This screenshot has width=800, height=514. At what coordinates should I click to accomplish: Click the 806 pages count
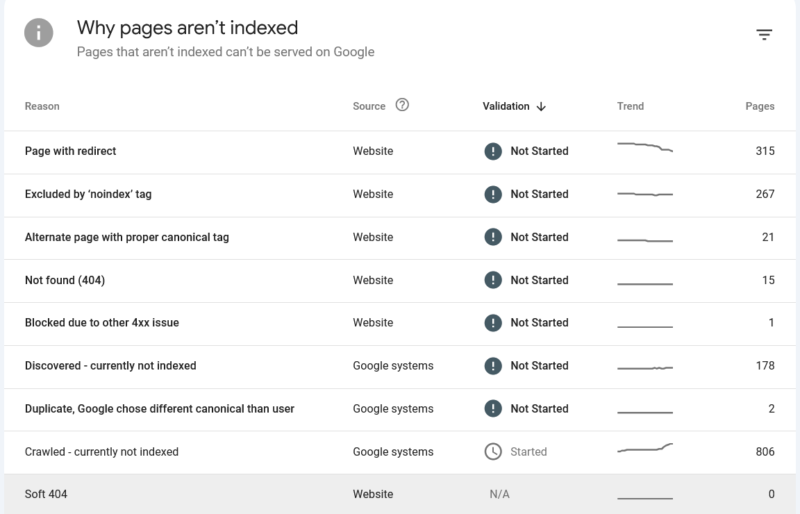(x=765, y=451)
